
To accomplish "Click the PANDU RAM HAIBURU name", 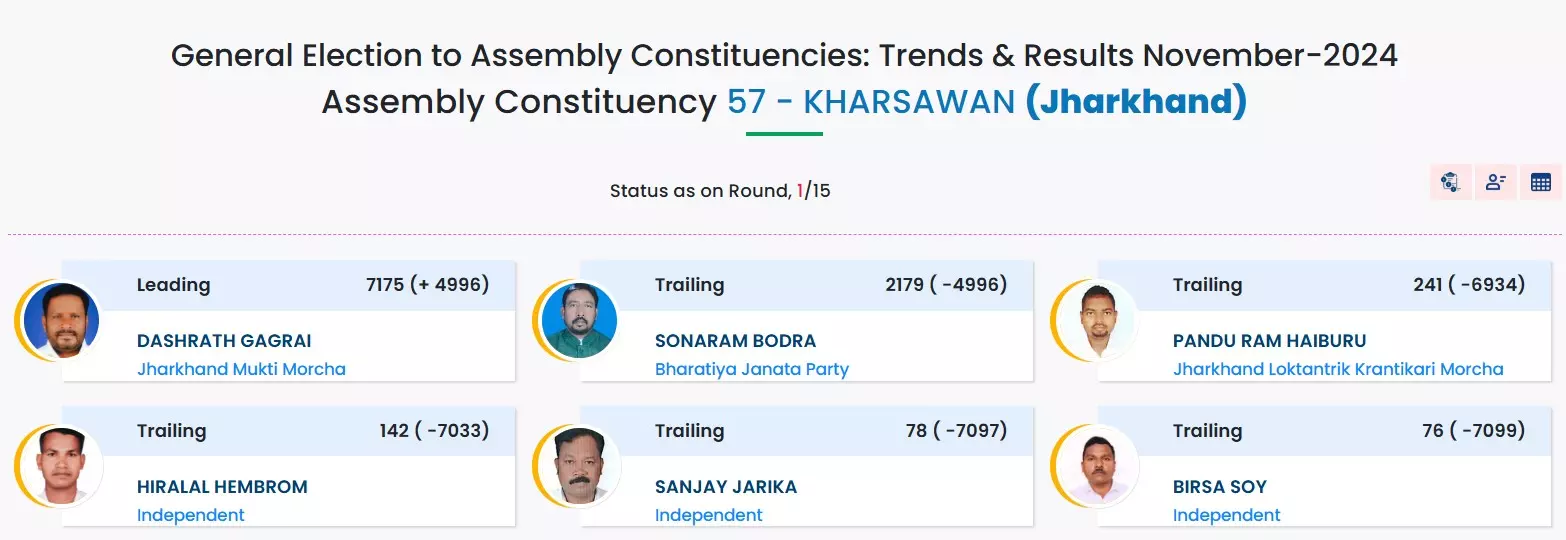I will pos(1269,341).
